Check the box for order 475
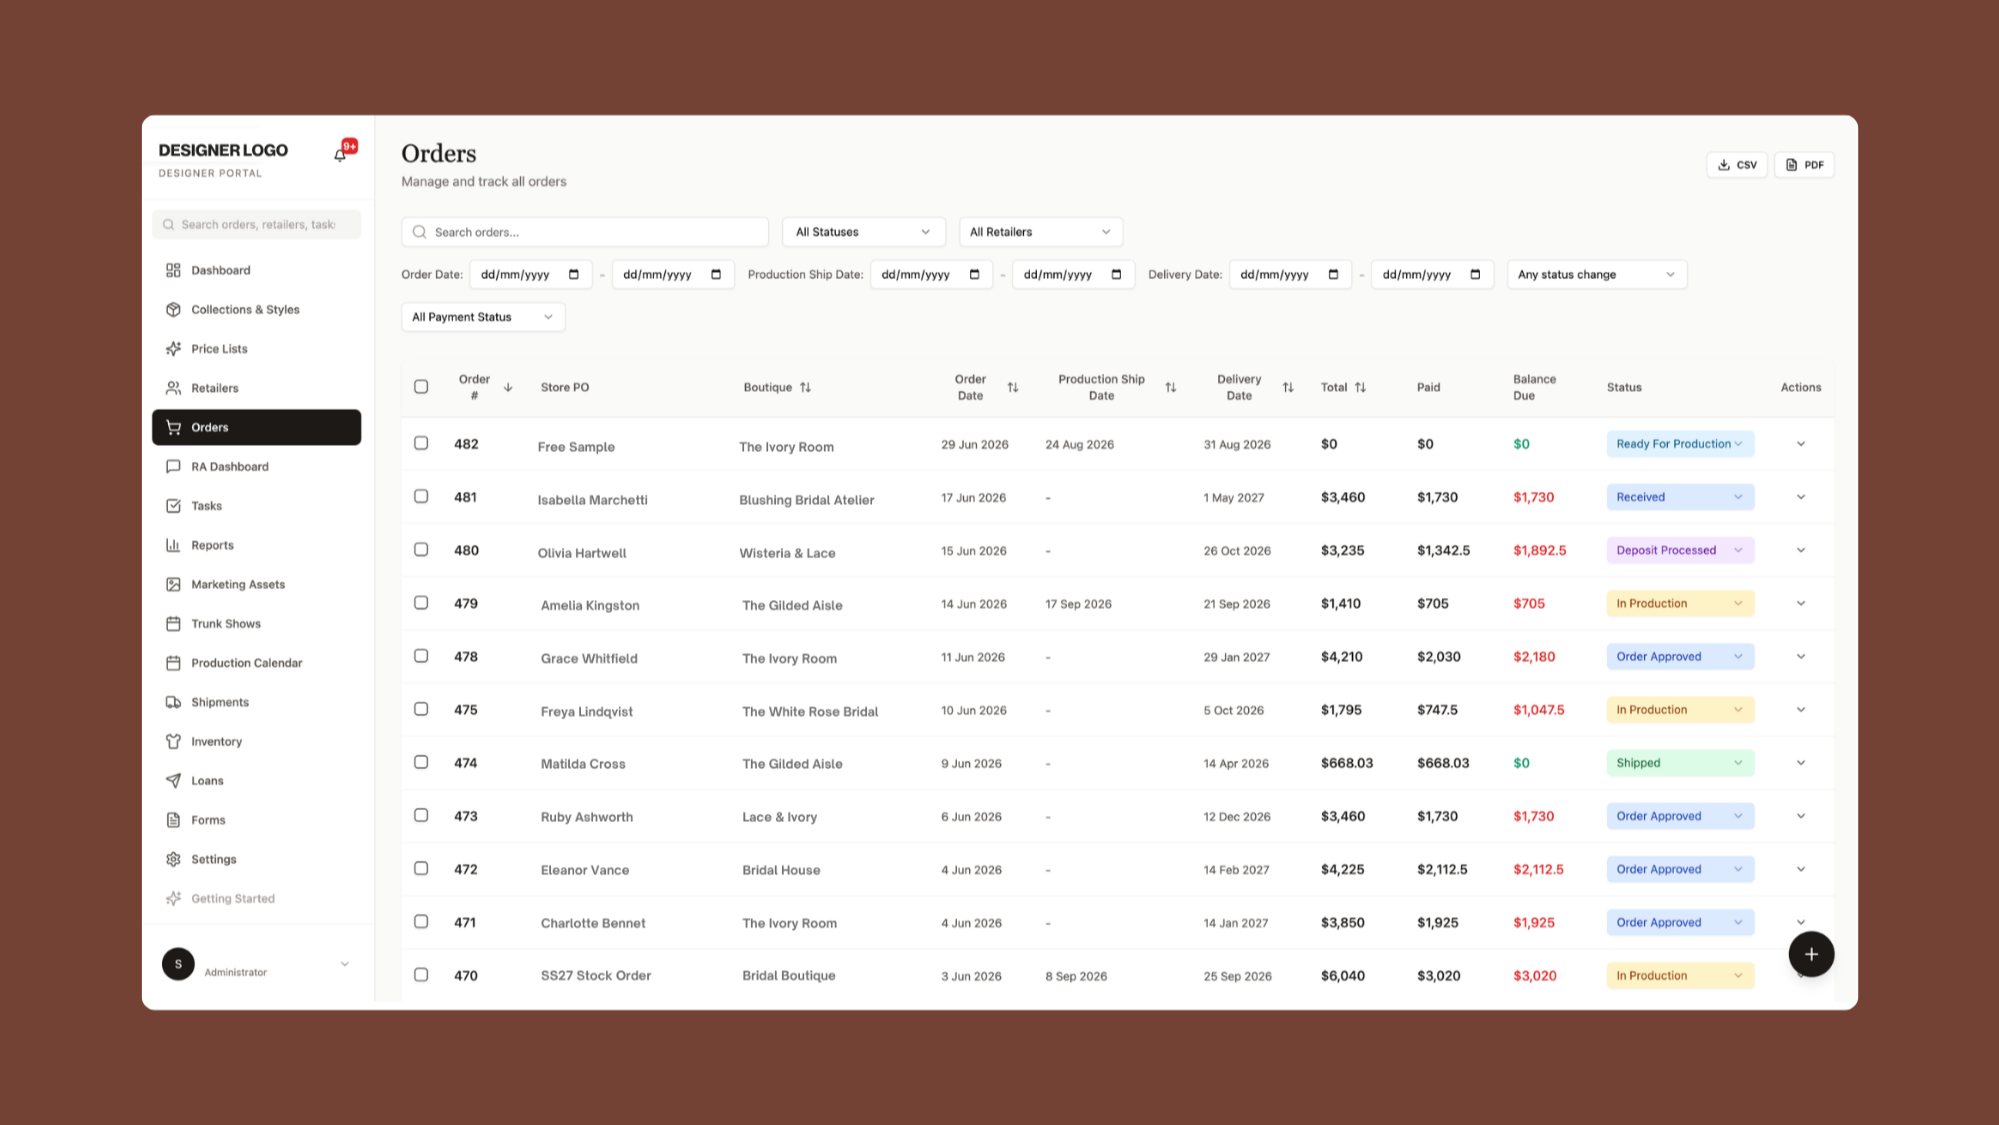Screen dimensions: 1999x1125 click(421, 709)
